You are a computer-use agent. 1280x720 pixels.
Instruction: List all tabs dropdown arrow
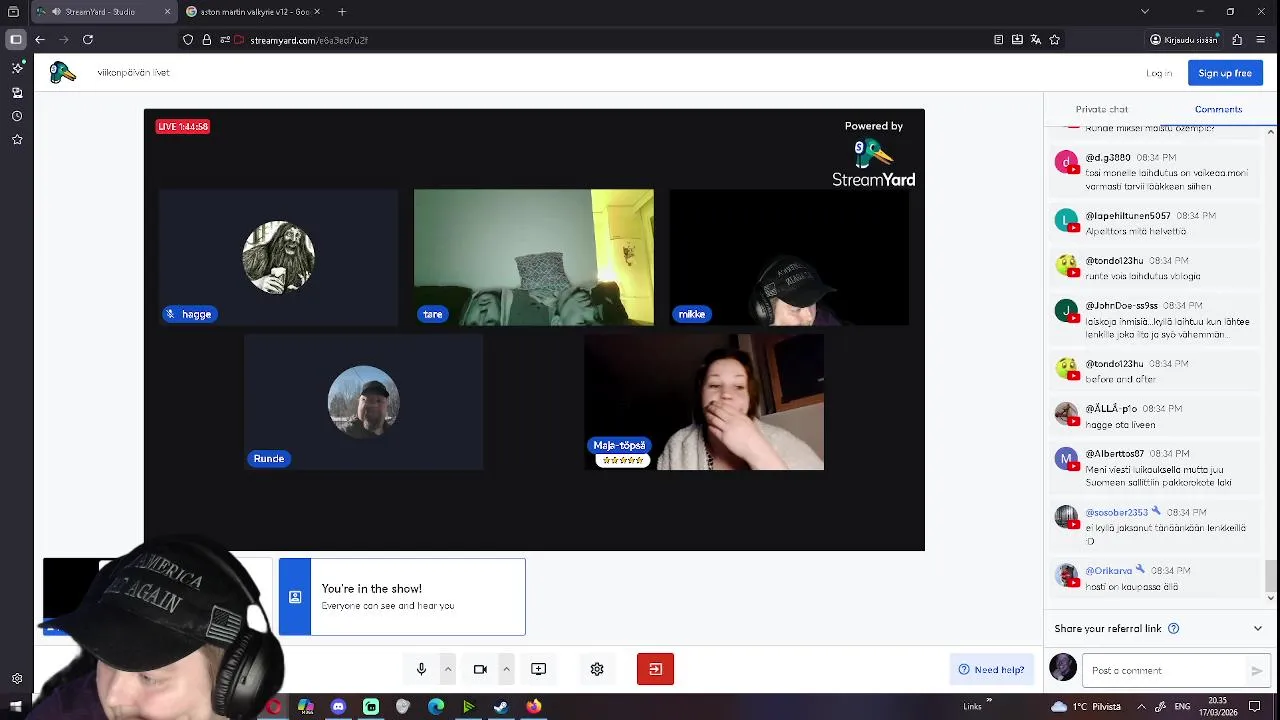tap(1145, 12)
